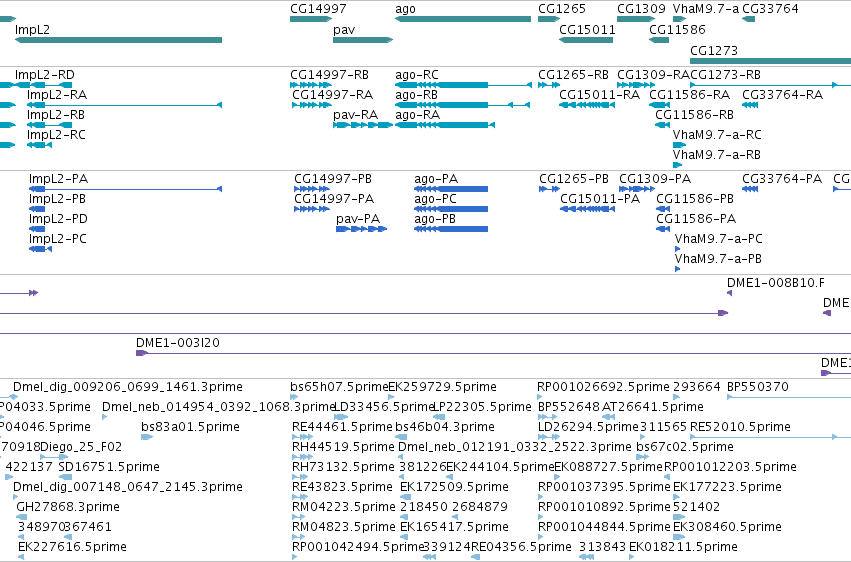Screen dimensions: 851x562
Task: Select protein CG11586-PA
Action: pos(696,219)
